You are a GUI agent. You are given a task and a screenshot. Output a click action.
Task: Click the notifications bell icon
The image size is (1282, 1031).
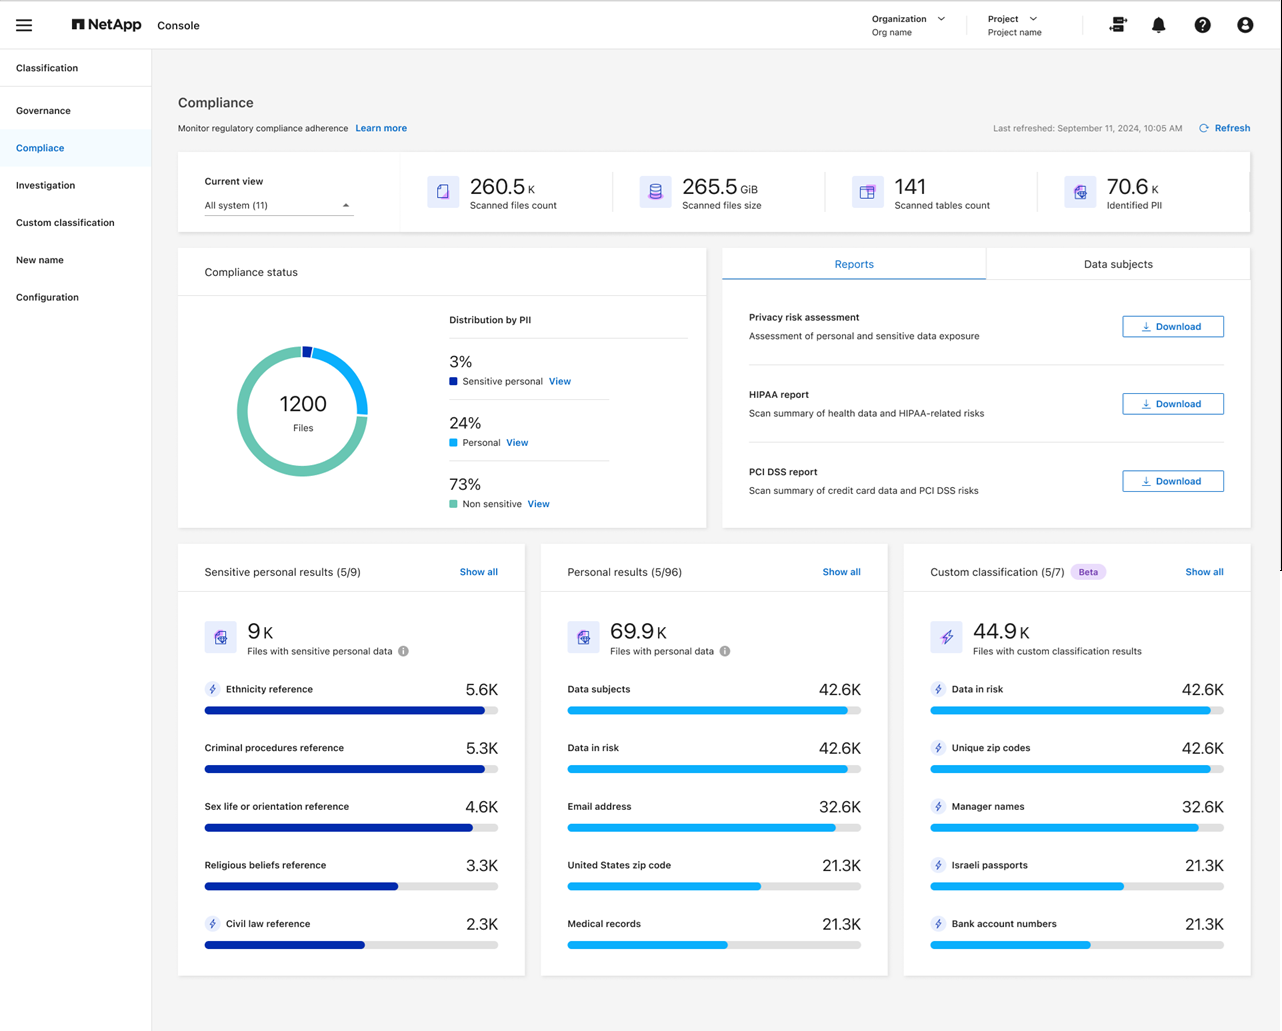(1158, 25)
